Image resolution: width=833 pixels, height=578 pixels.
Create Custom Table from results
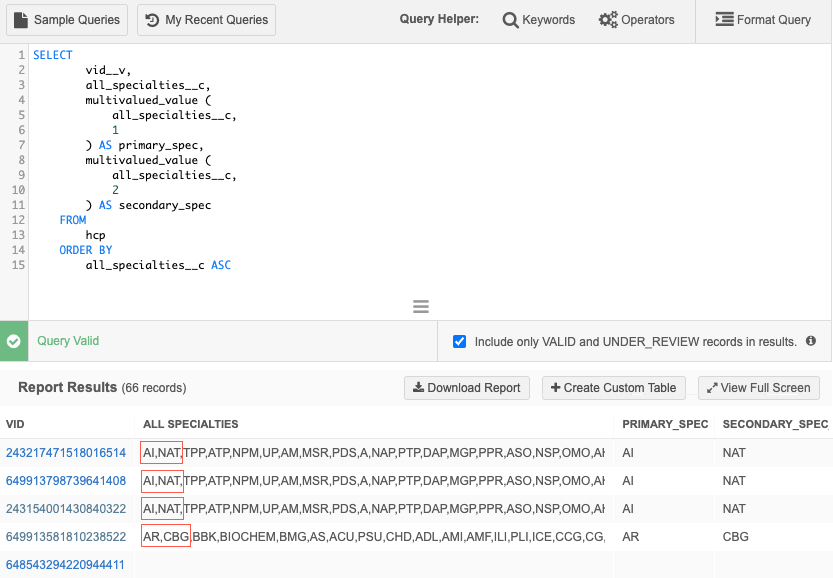(614, 388)
